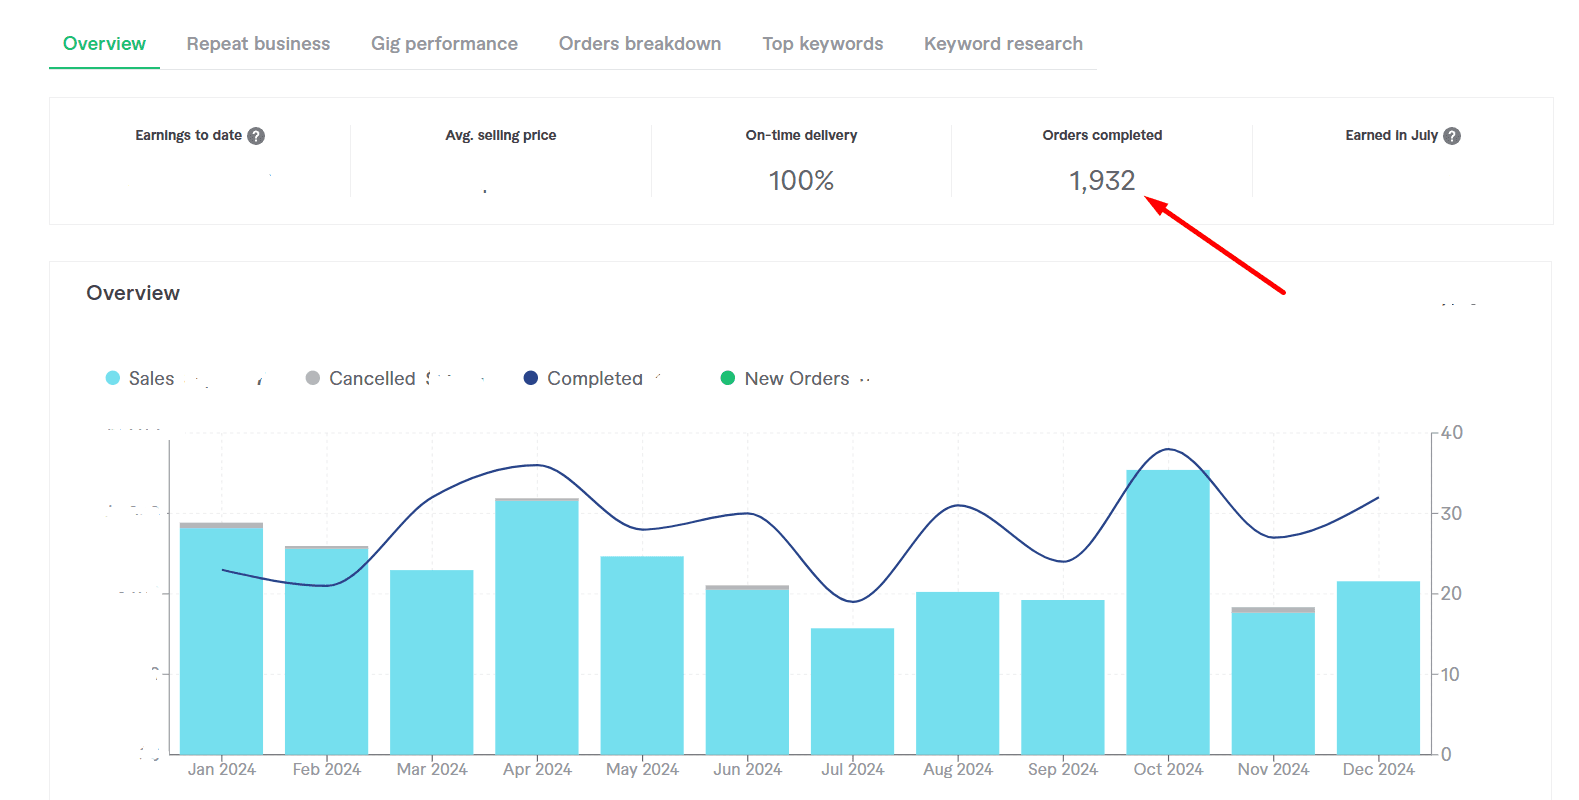
Task: Open the Keyword research tab
Action: point(1003,44)
